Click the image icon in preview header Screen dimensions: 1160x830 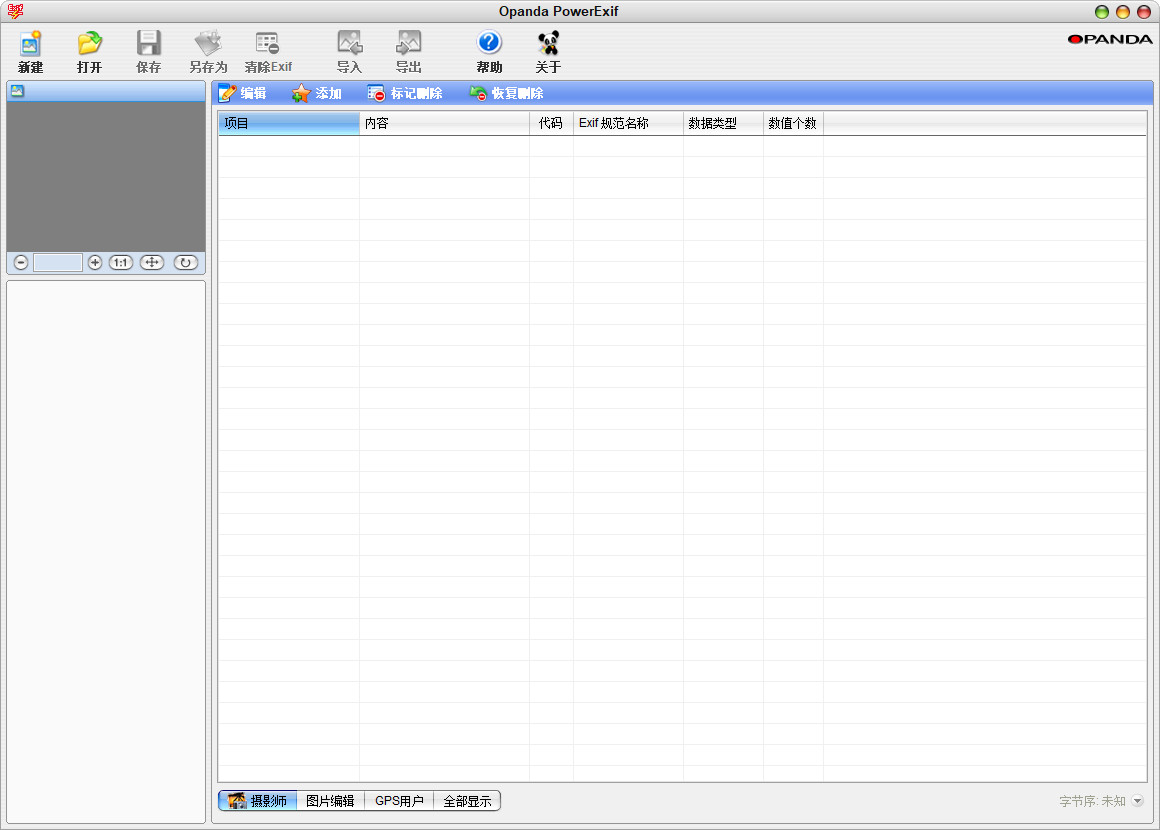pyautogui.click(x=17, y=91)
